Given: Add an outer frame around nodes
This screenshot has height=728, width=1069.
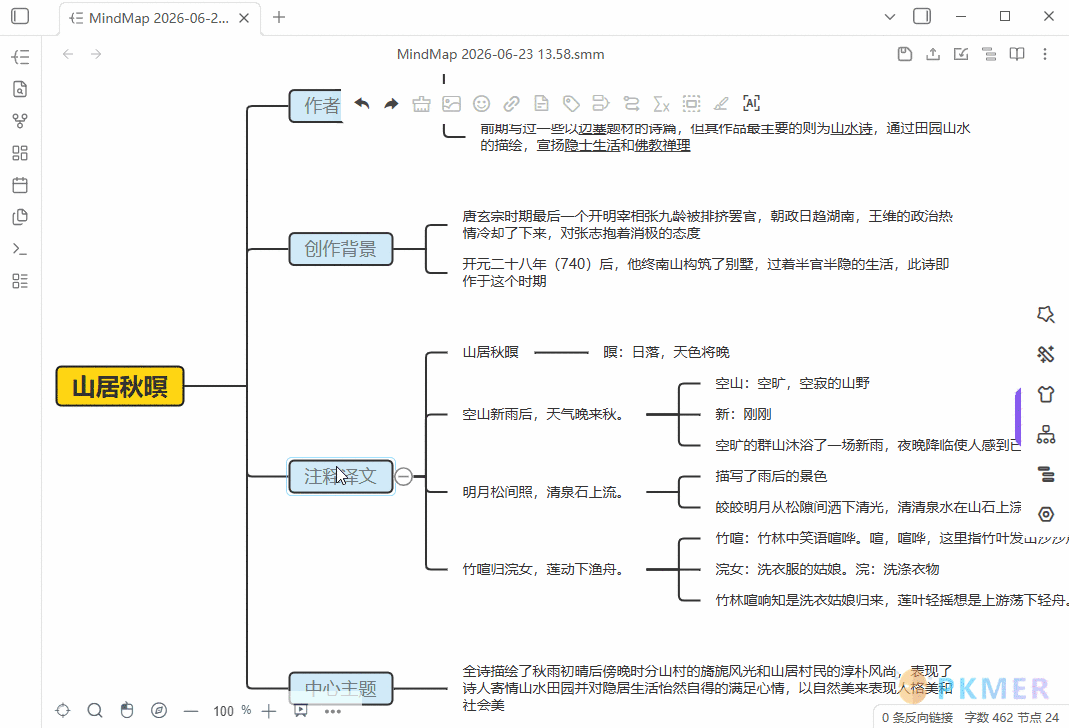Looking at the screenshot, I should pos(691,104).
